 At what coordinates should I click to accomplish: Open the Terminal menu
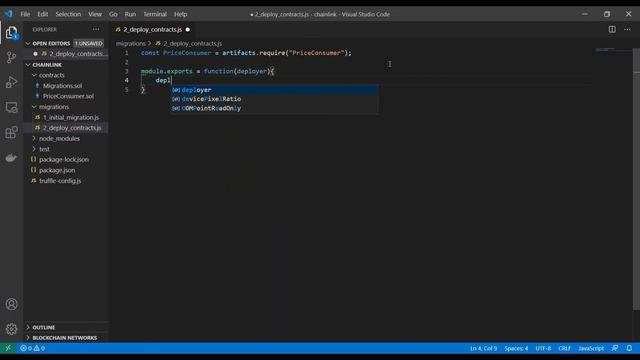pyautogui.click(x=155, y=14)
